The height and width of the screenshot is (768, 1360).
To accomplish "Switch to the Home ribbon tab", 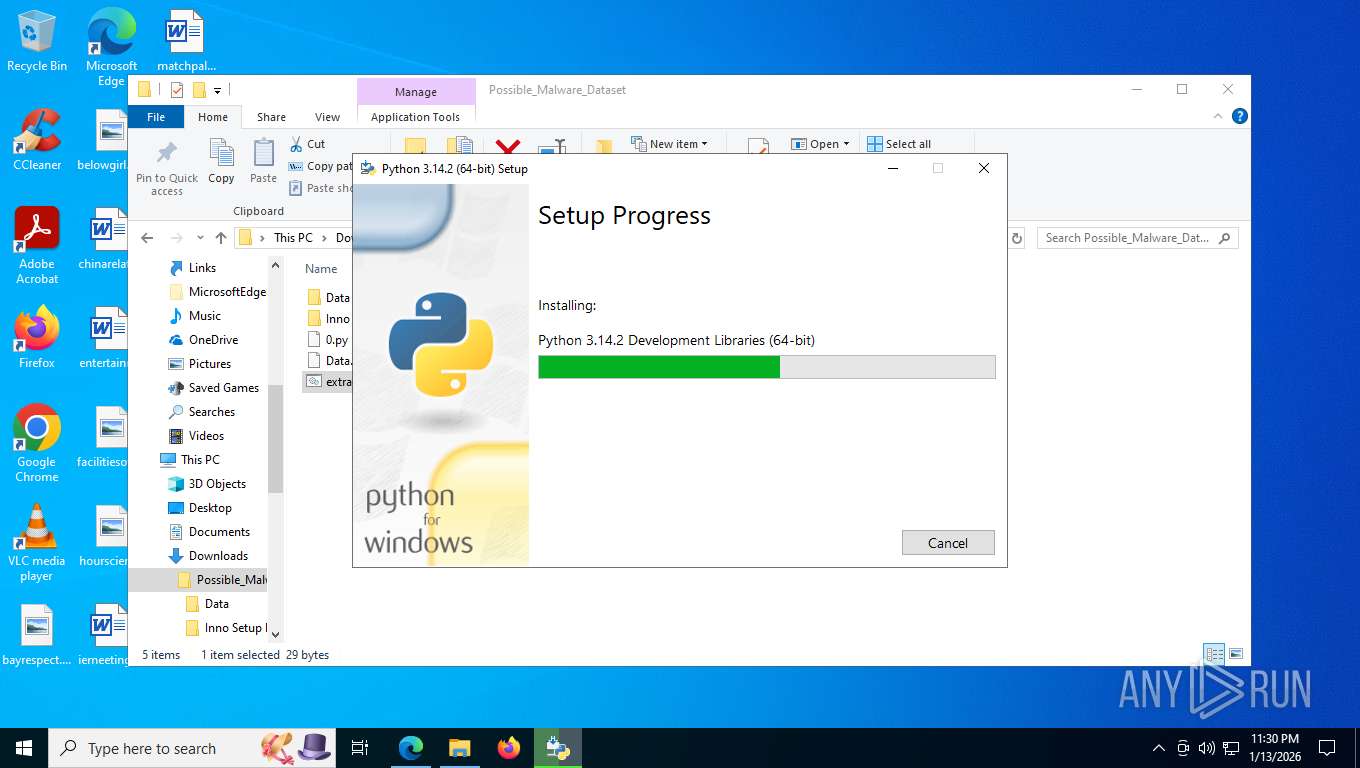I will [x=213, y=117].
